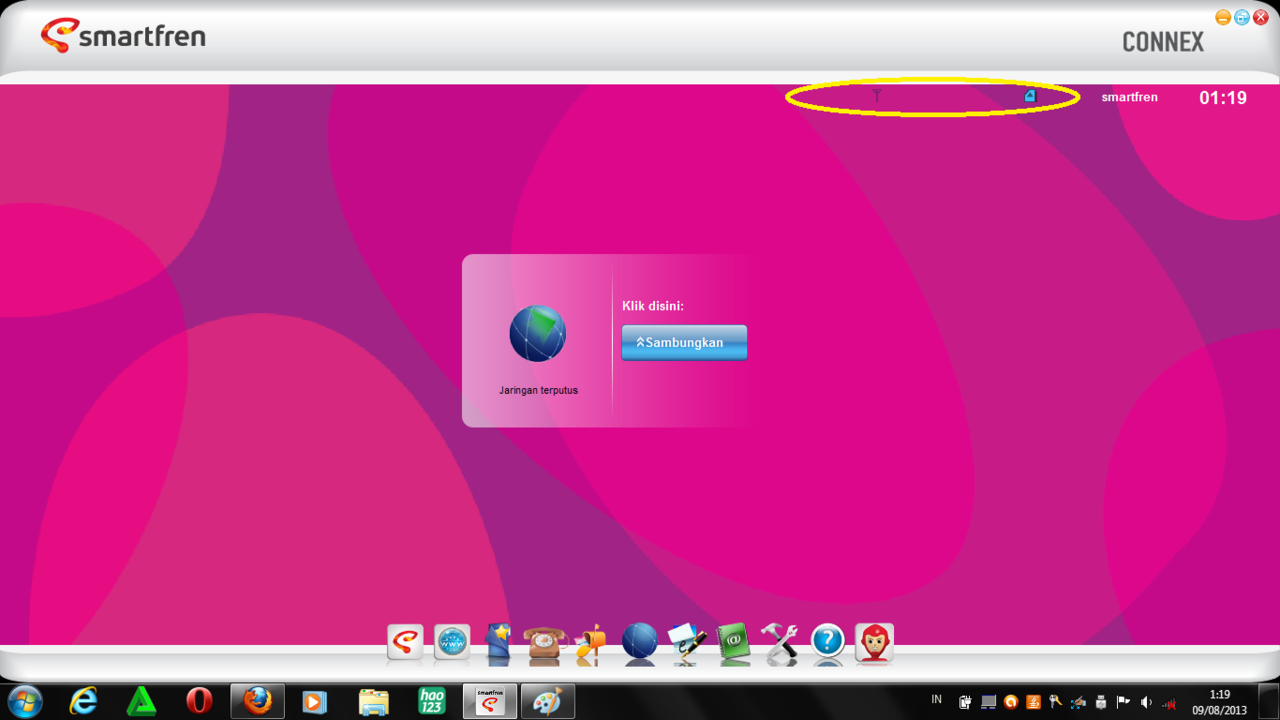Open hao123 shortcut on taskbar
Viewport: 1280px width, 720px height.
point(431,701)
